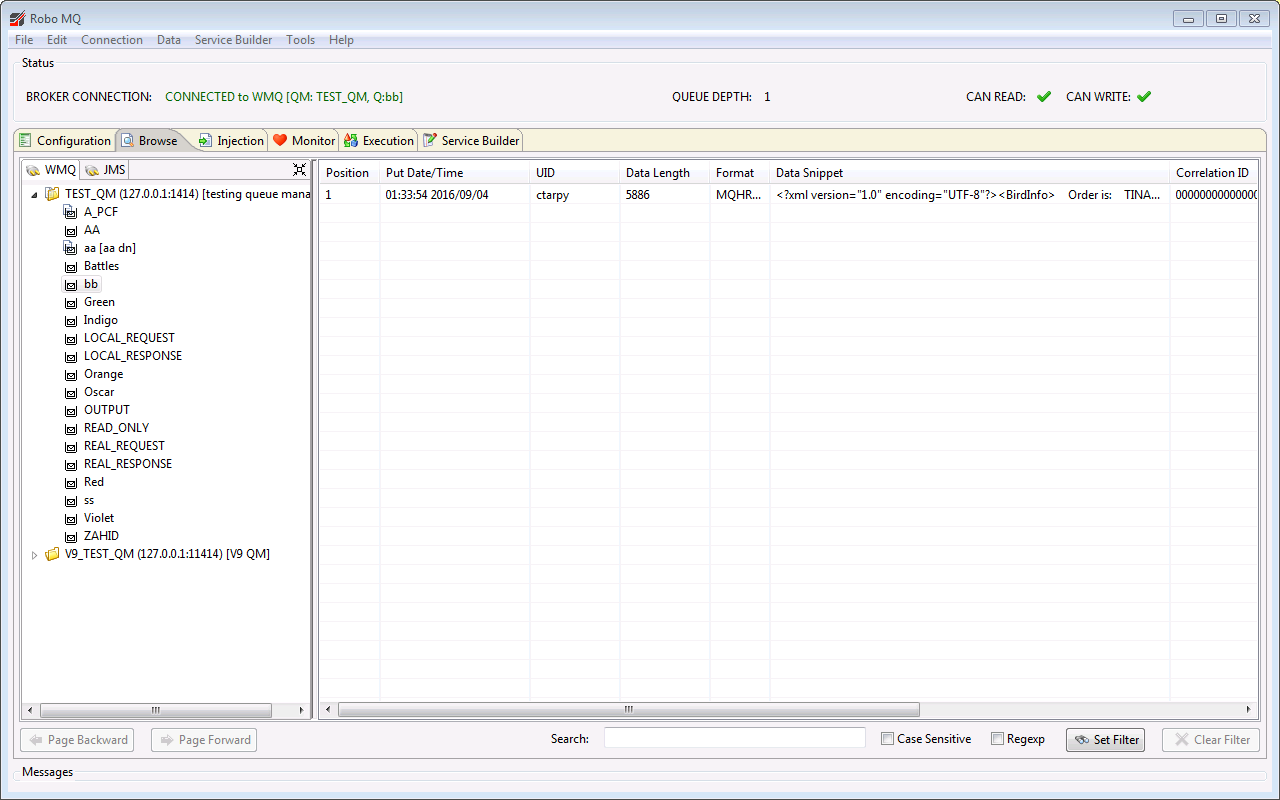This screenshot has height=800, width=1280.
Task: Expand the V9_TEST_QM tree node
Action: point(35,555)
